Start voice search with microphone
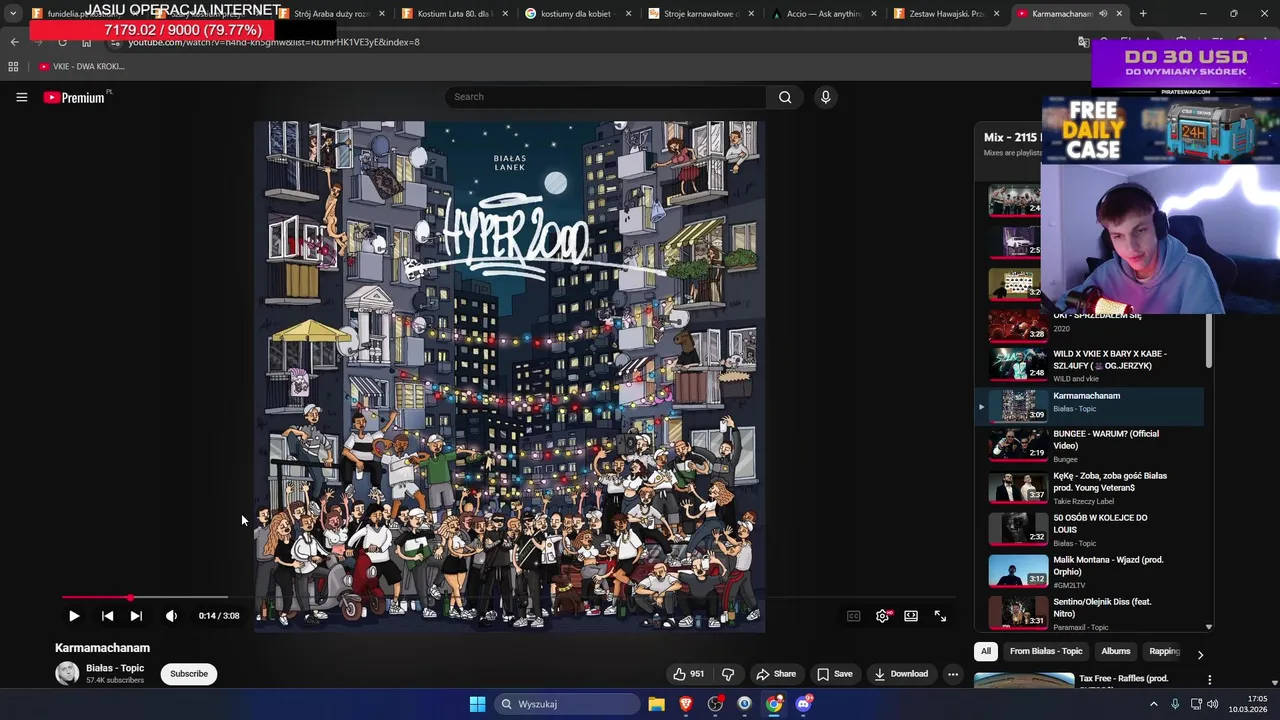Screen dimensions: 1280x720 click(825, 97)
